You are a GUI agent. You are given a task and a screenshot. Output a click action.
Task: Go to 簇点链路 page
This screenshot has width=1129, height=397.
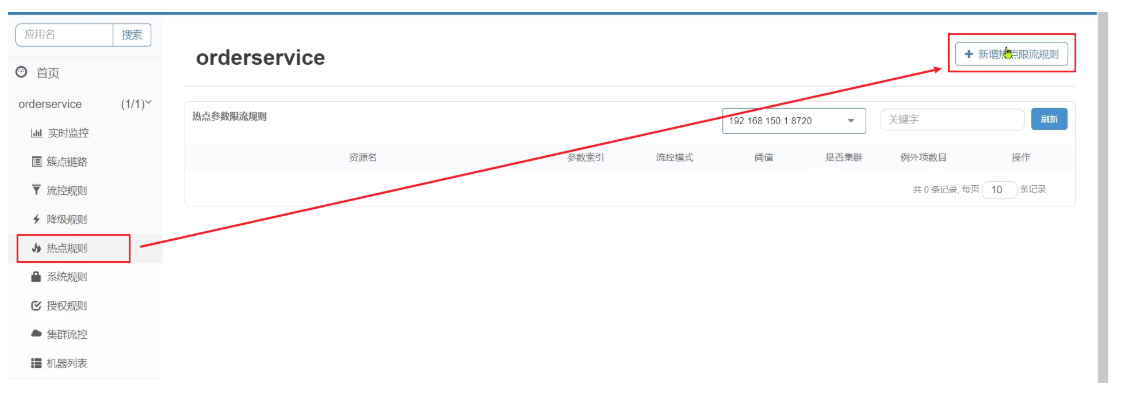(x=68, y=162)
